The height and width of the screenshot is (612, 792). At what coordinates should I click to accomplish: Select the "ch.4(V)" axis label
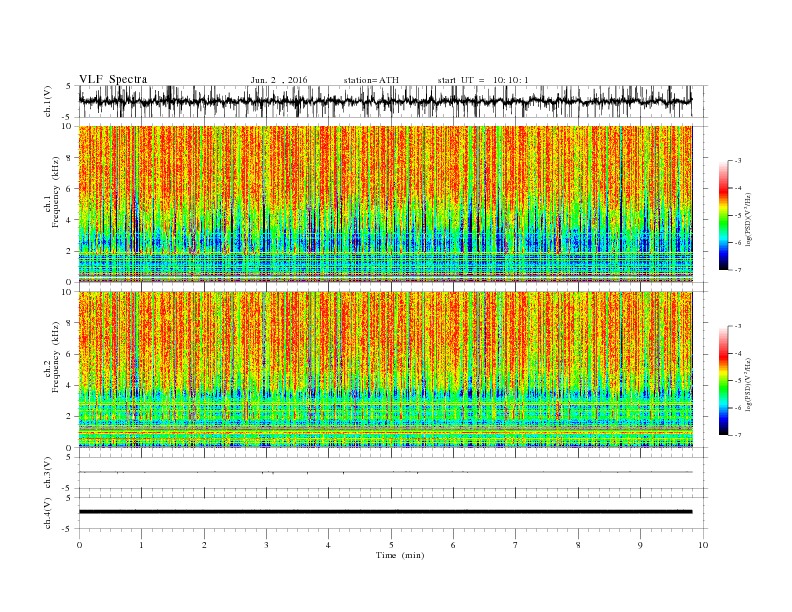coord(48,513)
